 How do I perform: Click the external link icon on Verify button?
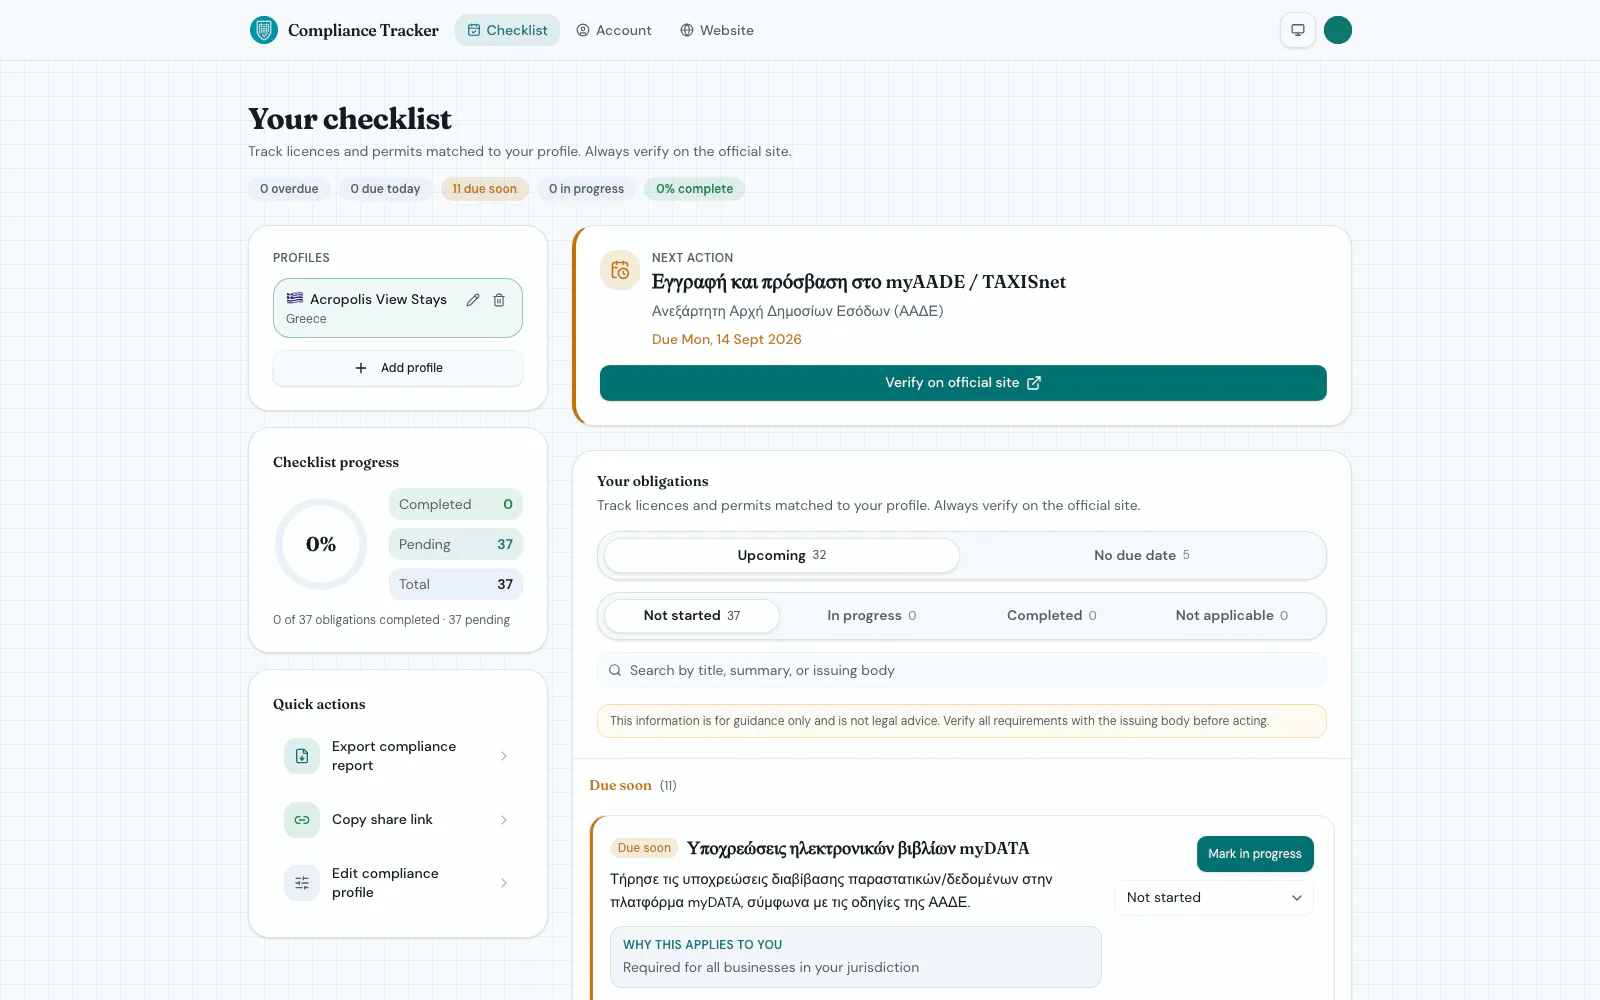coord(1034,383)
